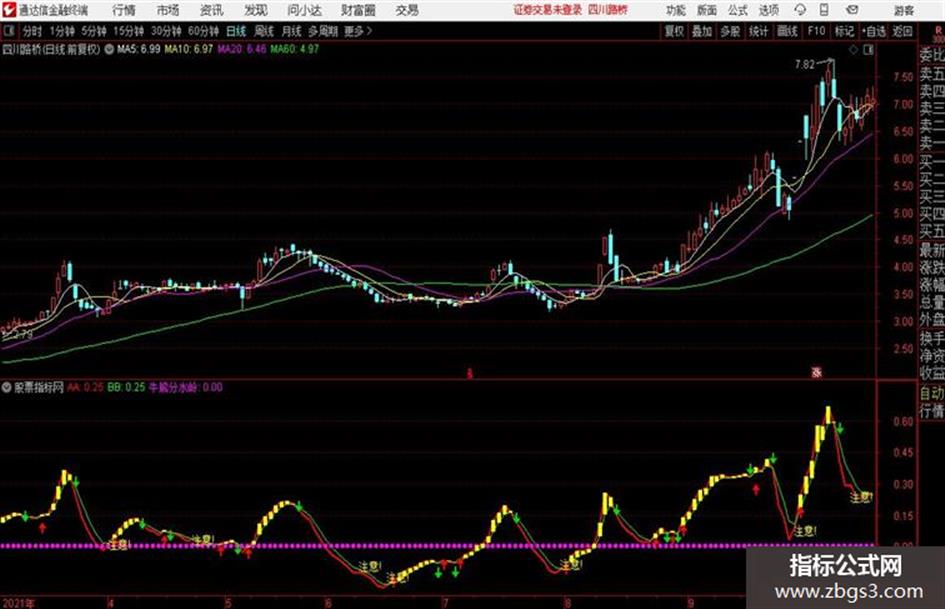Viewport: 945px width, 609px height.
Task: Click the 委比 row in quote panel
Action: 932,55
